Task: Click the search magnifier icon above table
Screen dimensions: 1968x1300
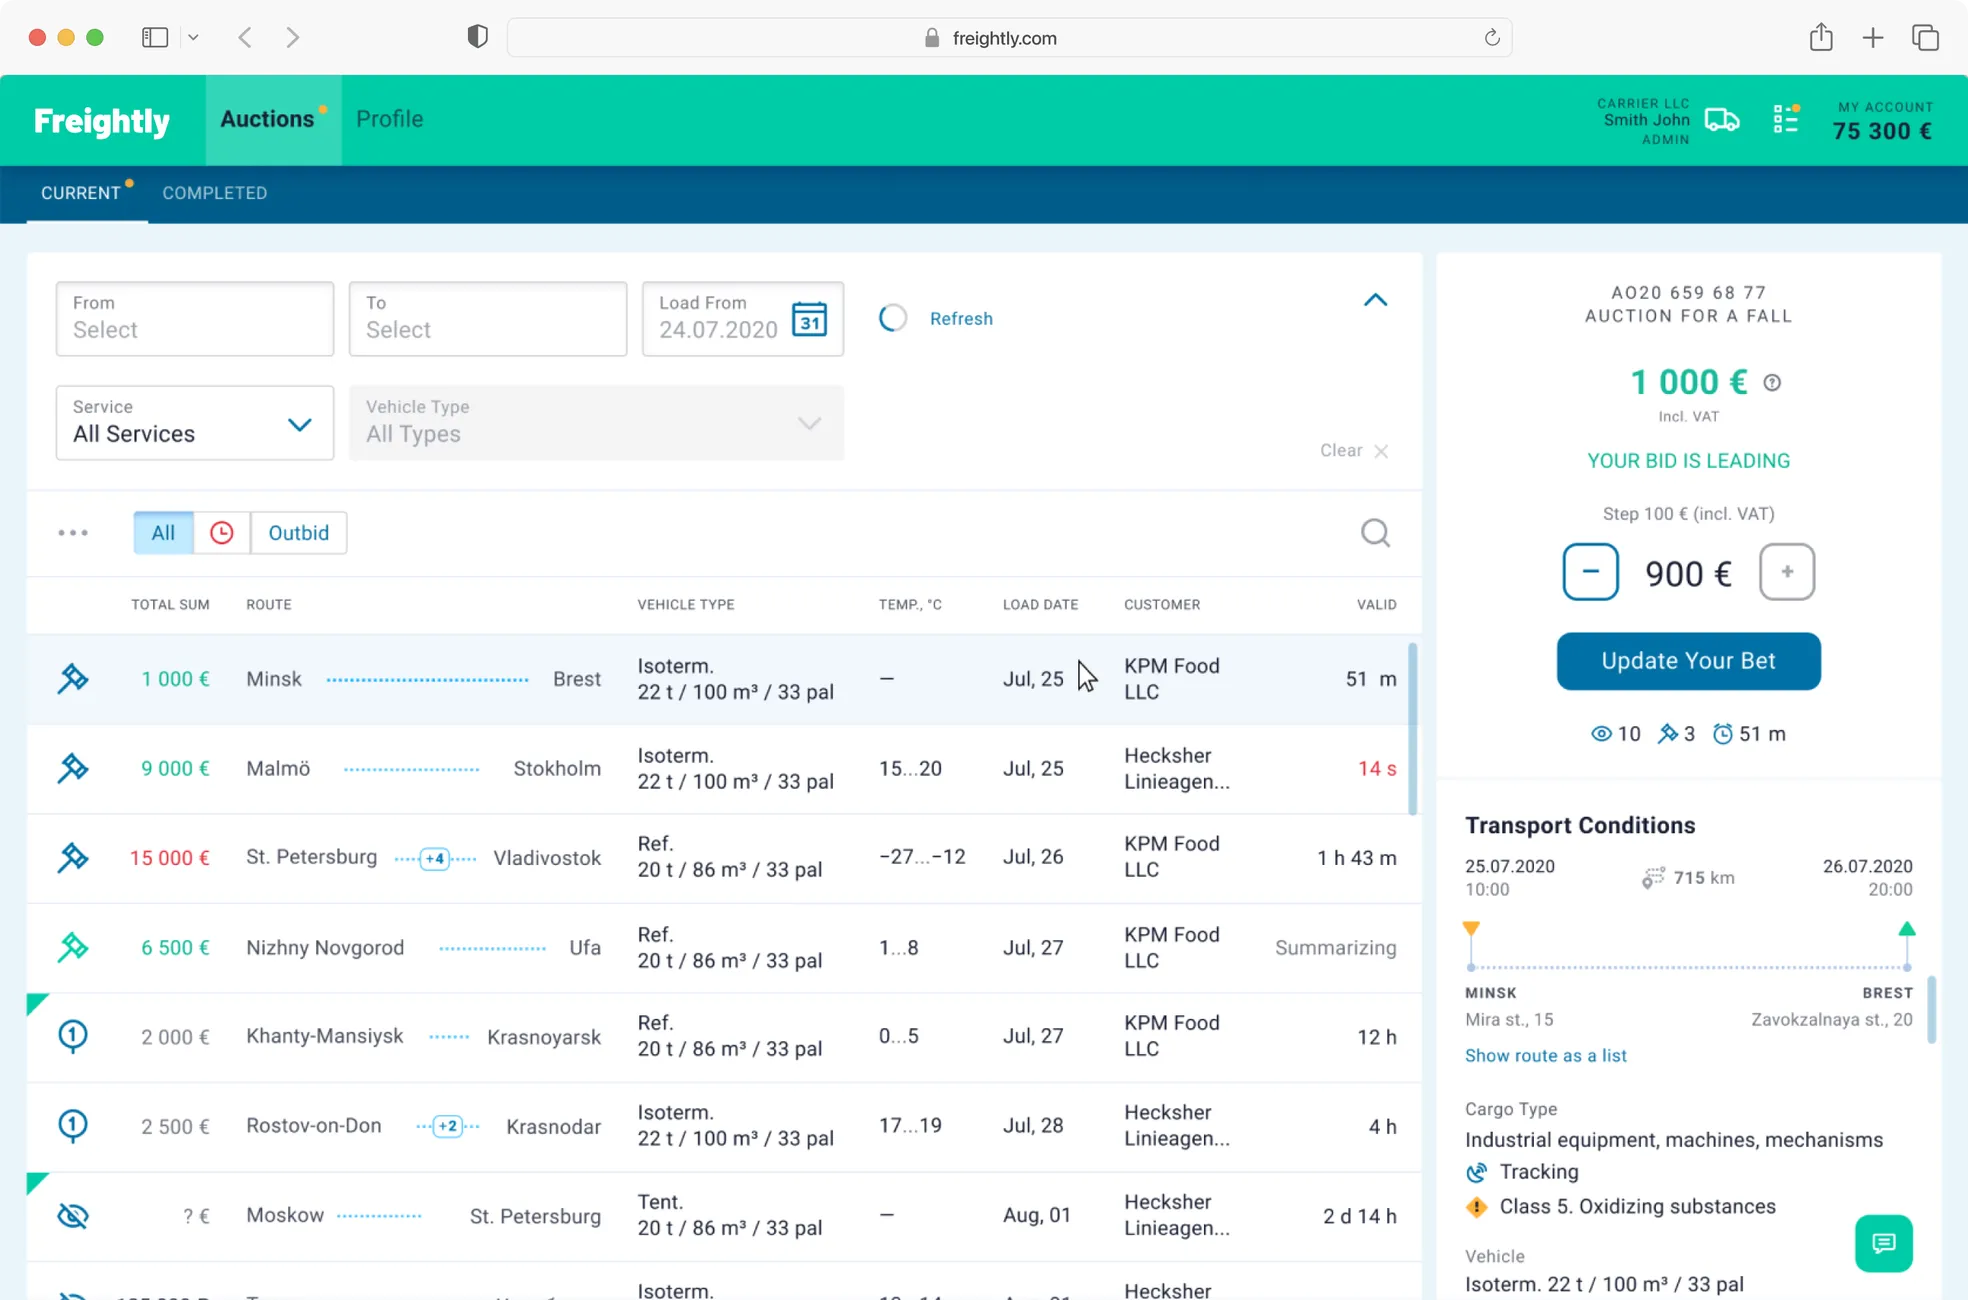Action: [1375, 533]
